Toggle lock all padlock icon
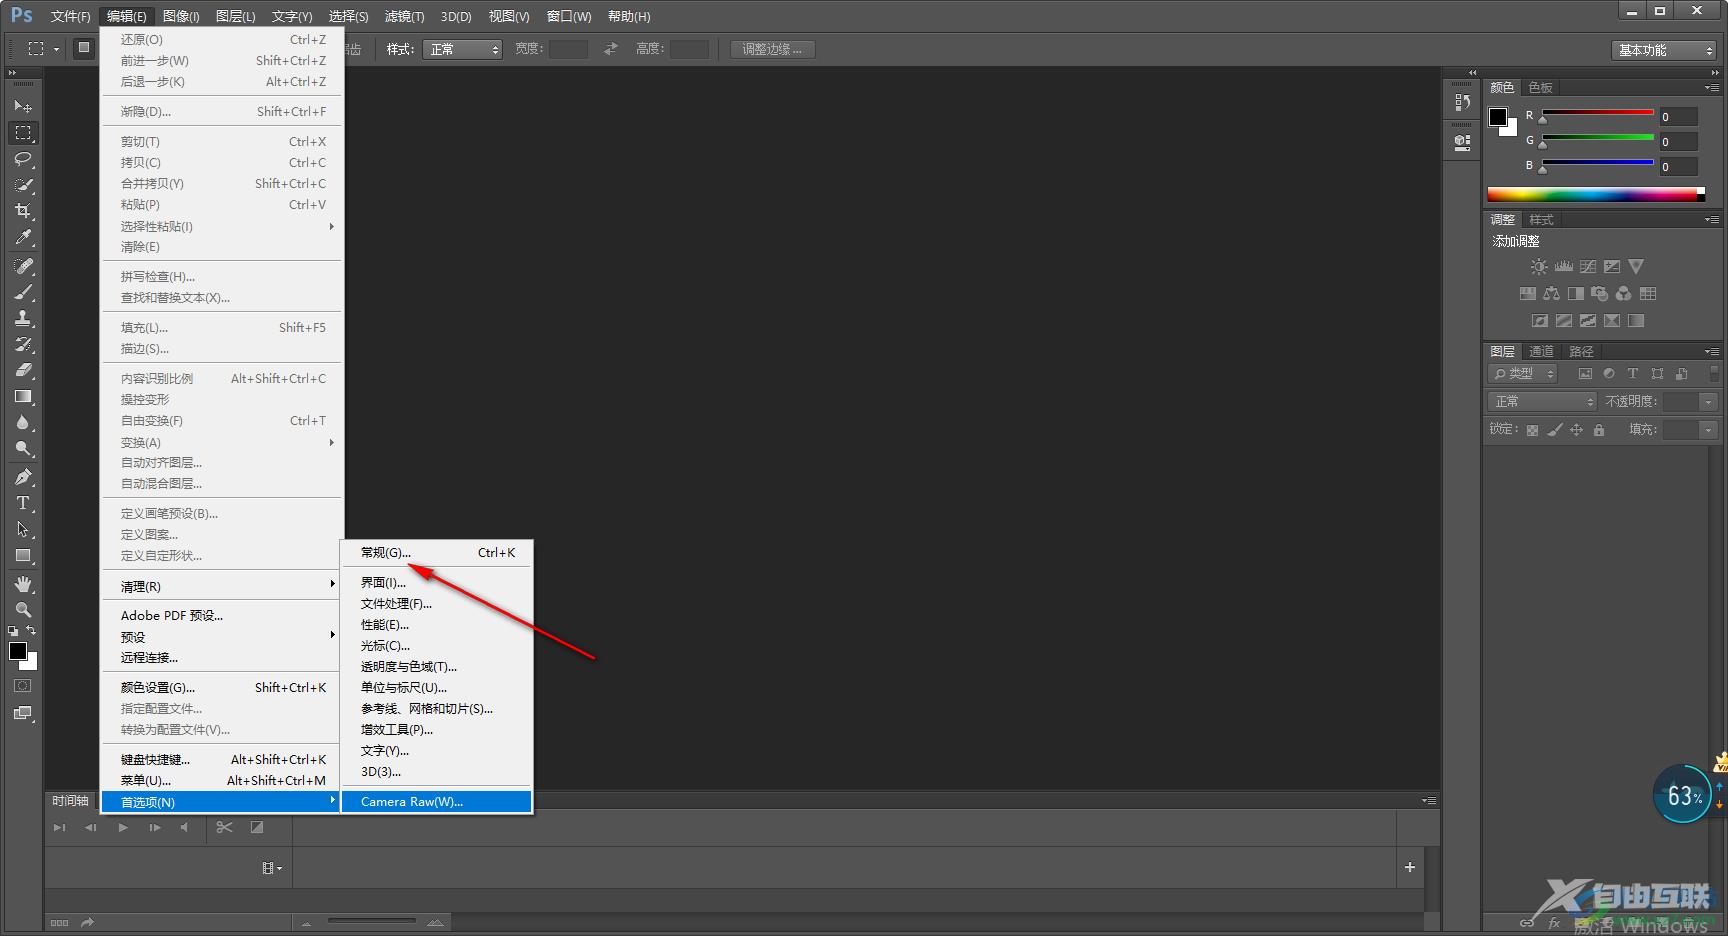This screenshot has height=936, width=1728. 1599,430
